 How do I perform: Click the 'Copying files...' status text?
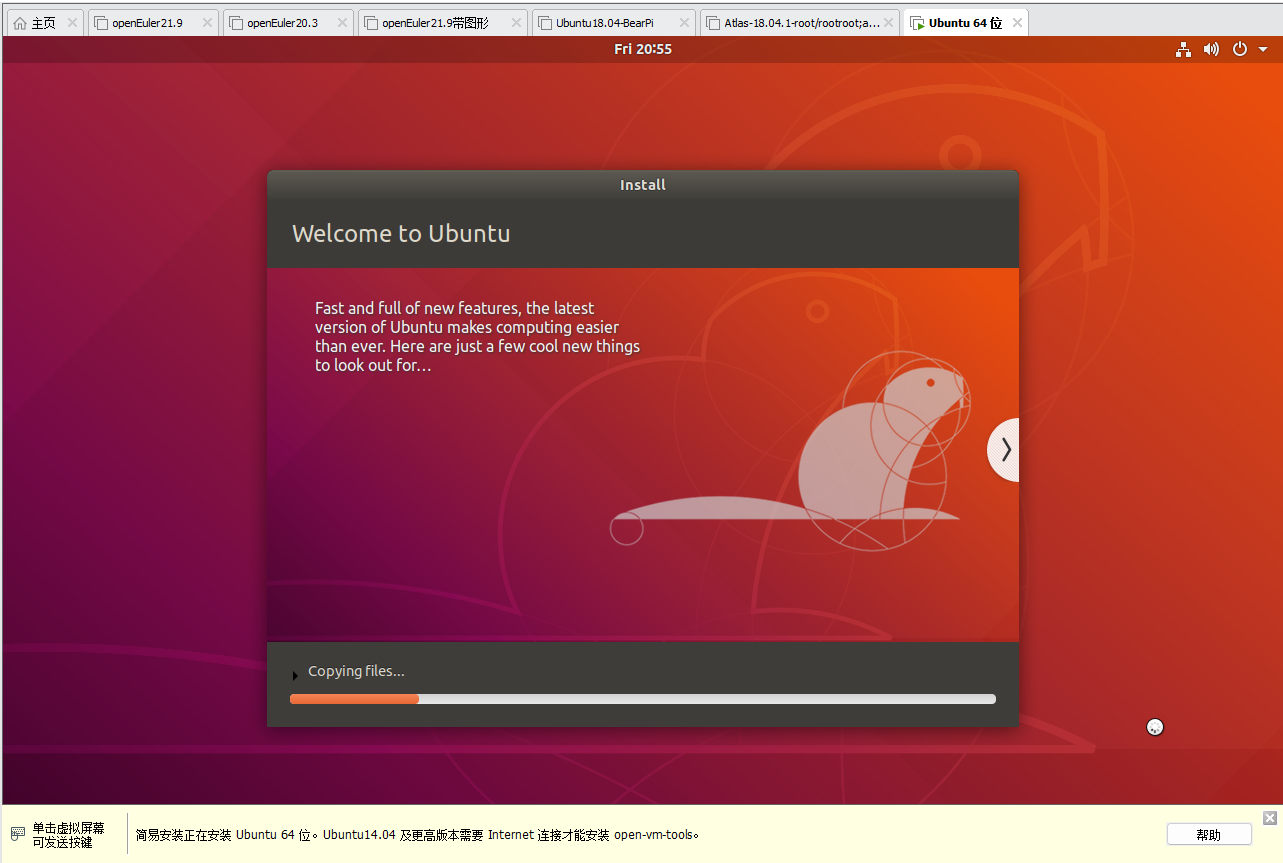[x=356, y=671]
